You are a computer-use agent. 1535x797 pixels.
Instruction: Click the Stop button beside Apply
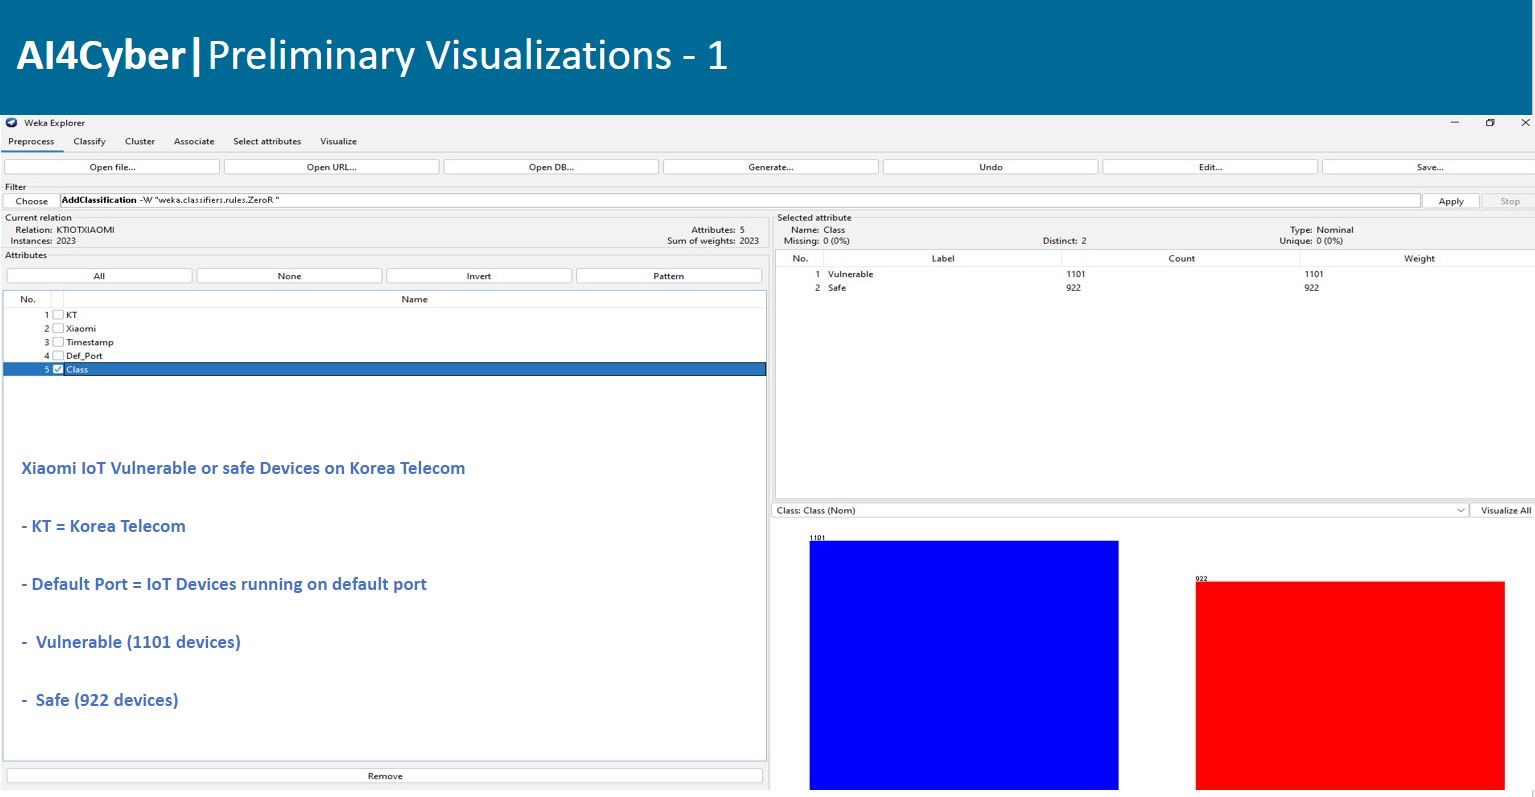(1509, 201)
